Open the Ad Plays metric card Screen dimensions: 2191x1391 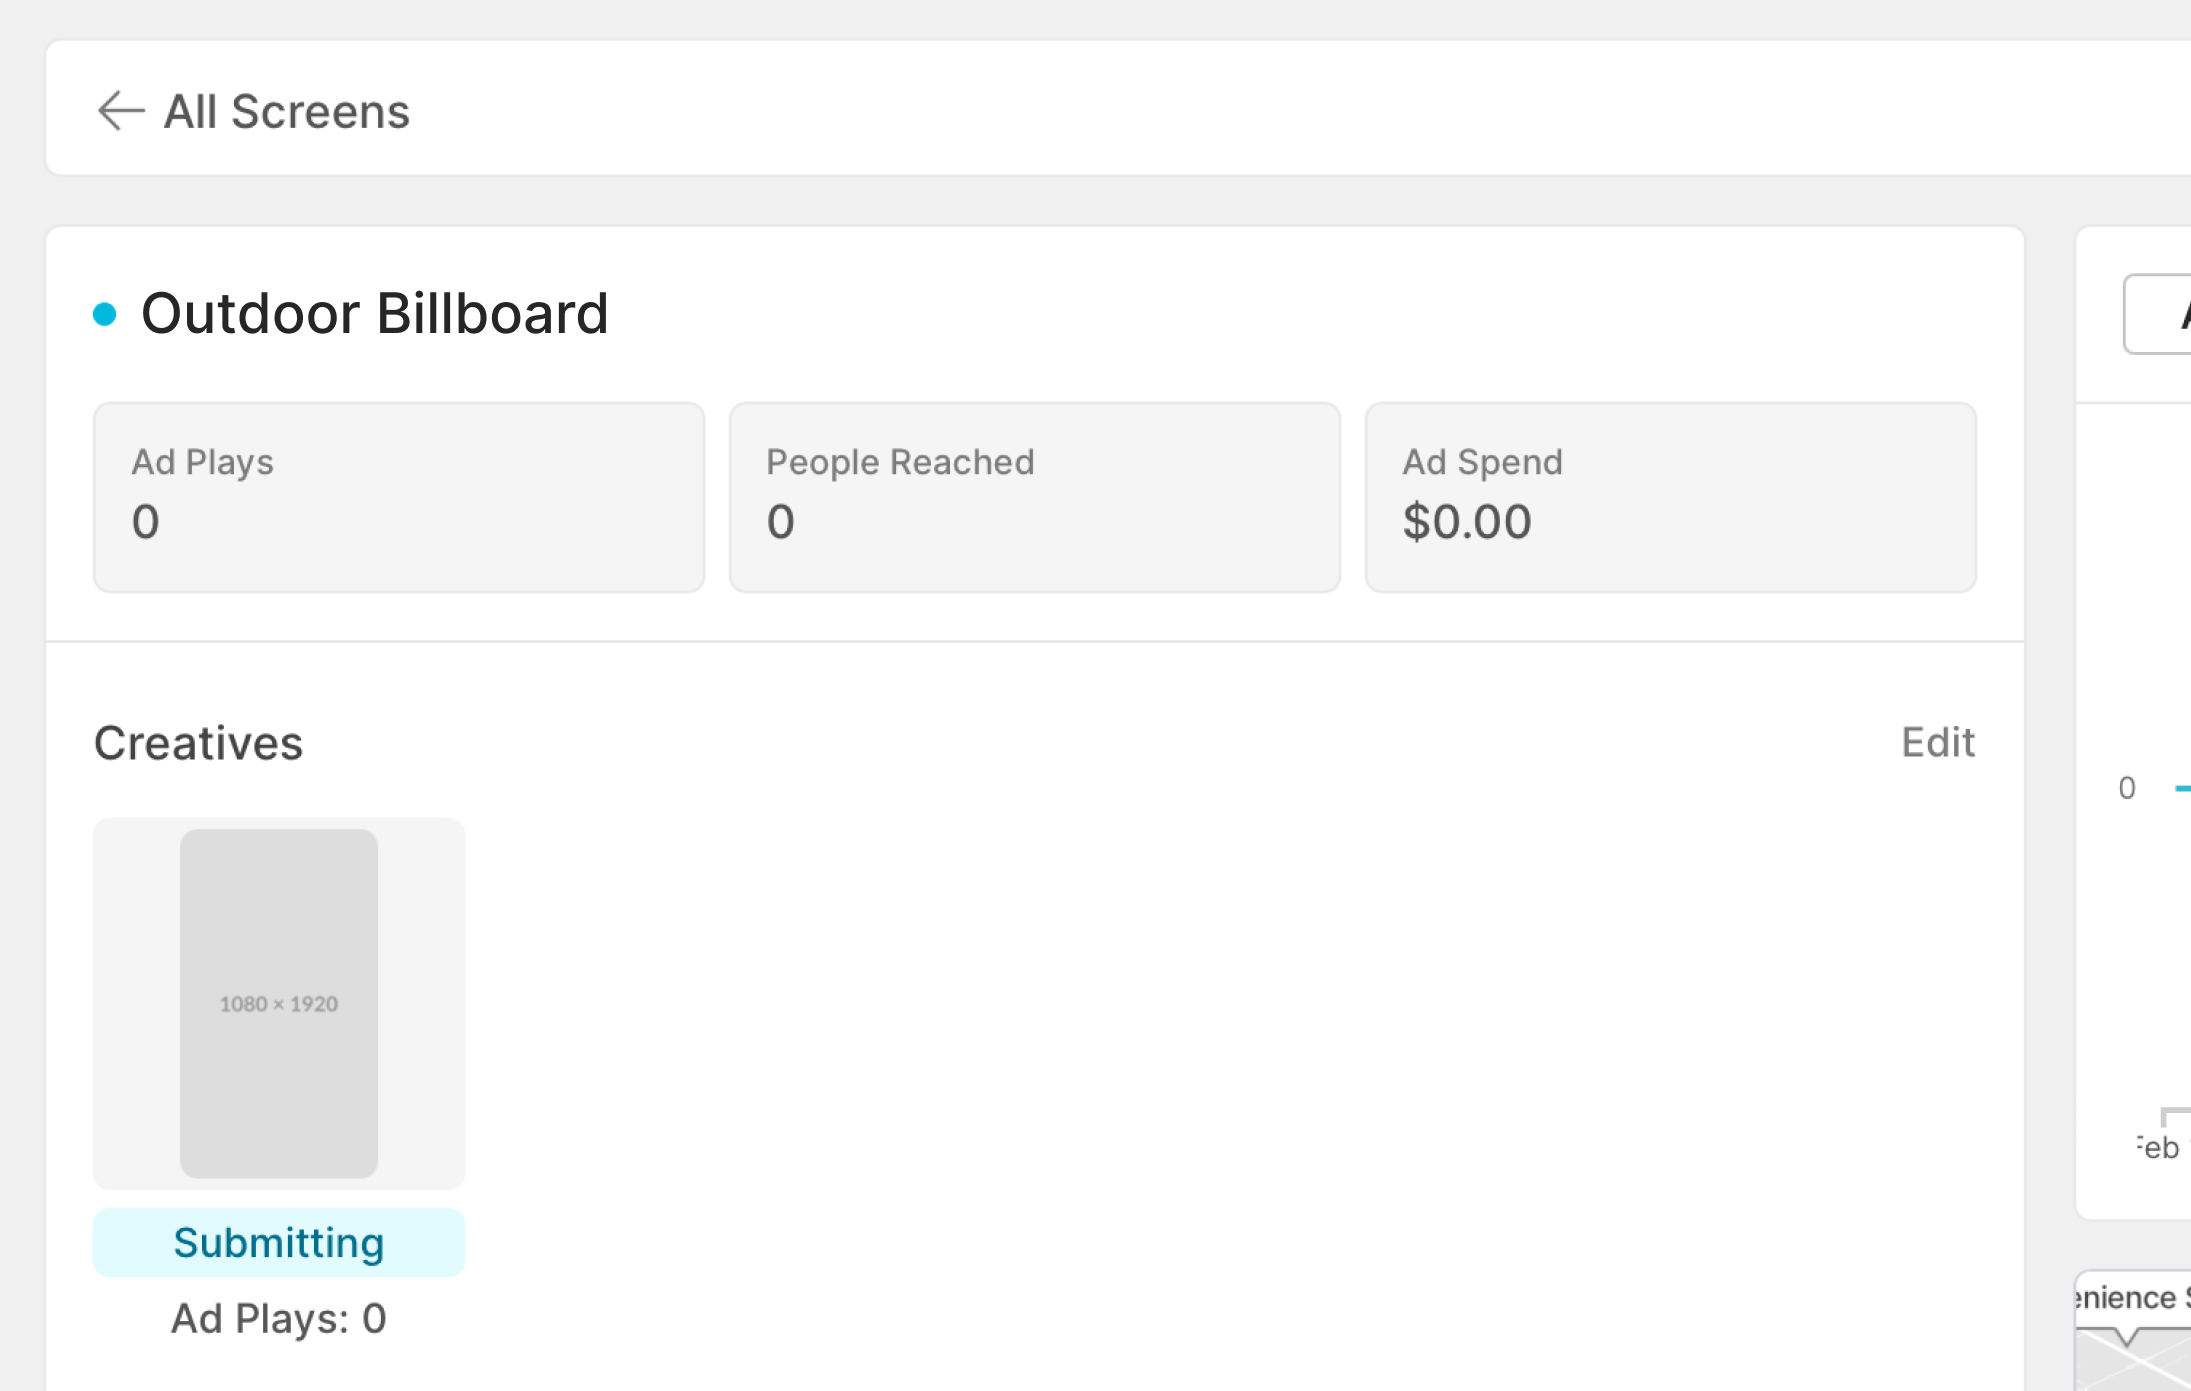pyautogui.click(x=398, y=497)
